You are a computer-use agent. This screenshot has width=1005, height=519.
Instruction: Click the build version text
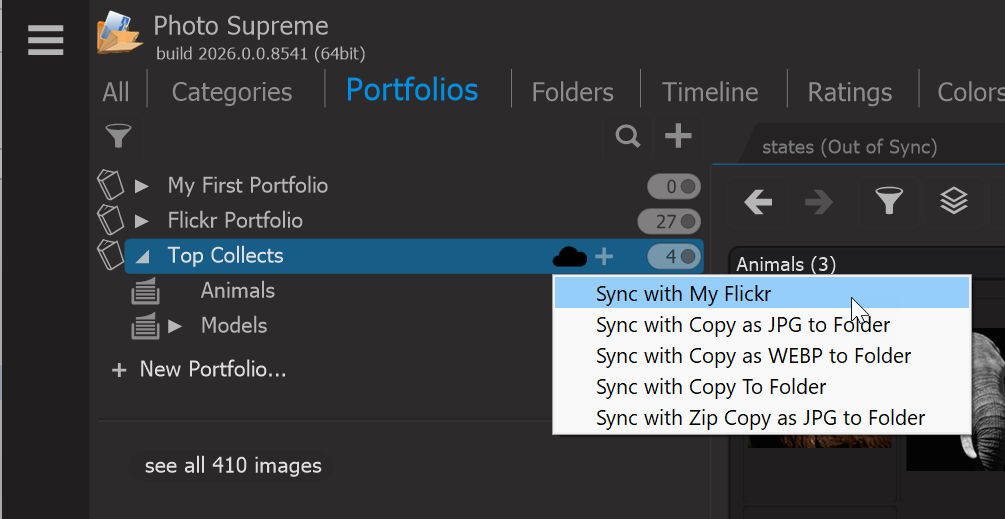tap(260, 53)
